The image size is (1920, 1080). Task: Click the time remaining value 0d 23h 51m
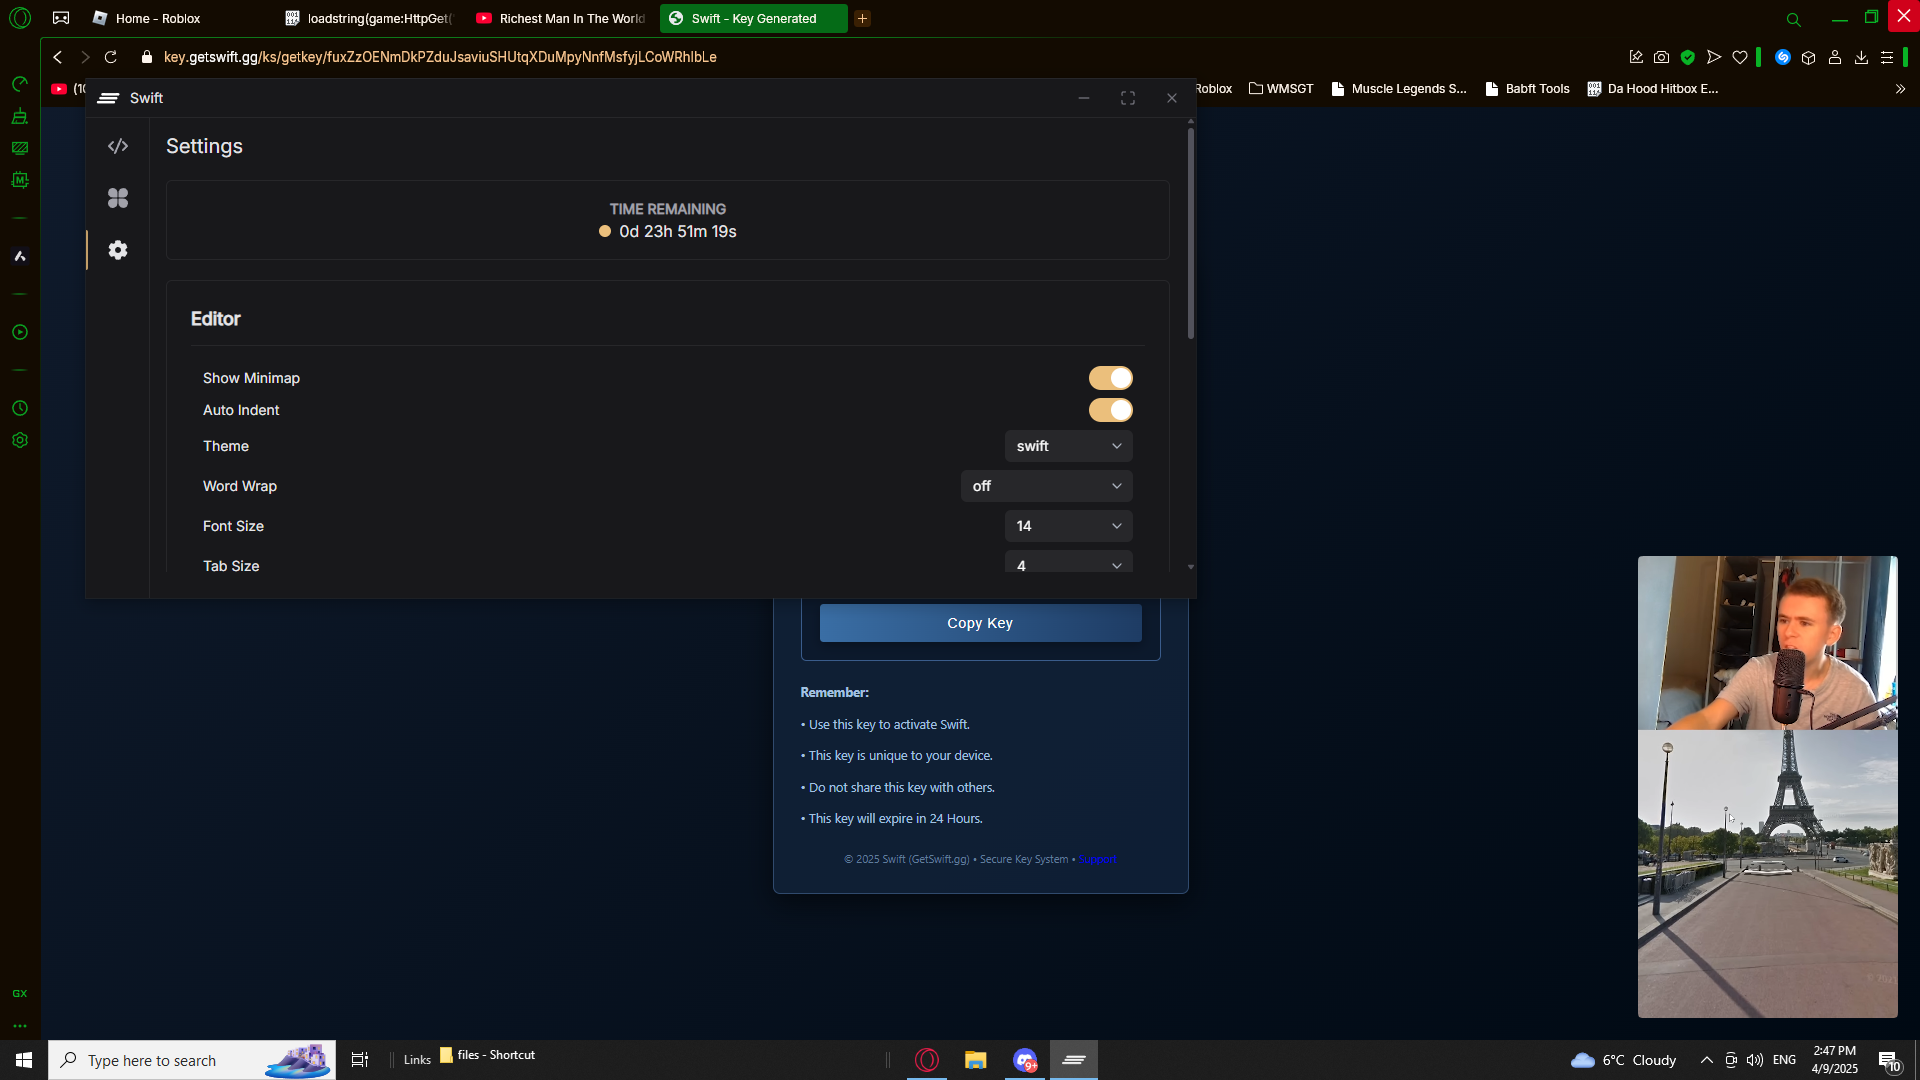[x=678, y=231]
